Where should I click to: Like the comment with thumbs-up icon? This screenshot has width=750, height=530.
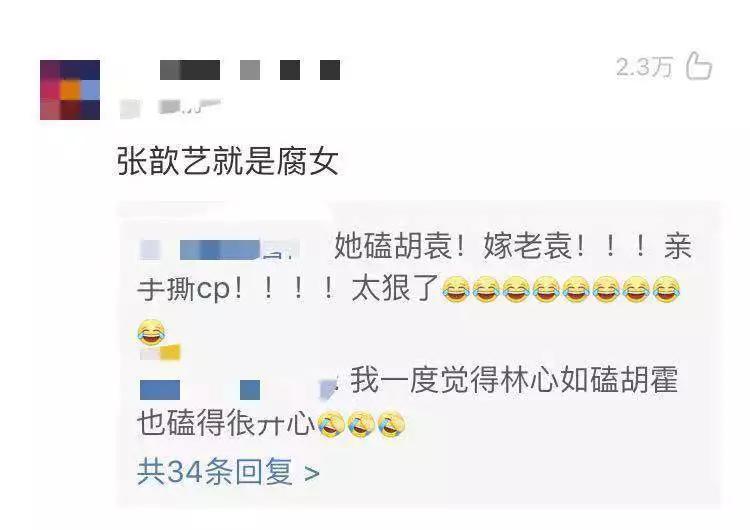(699, 66)
